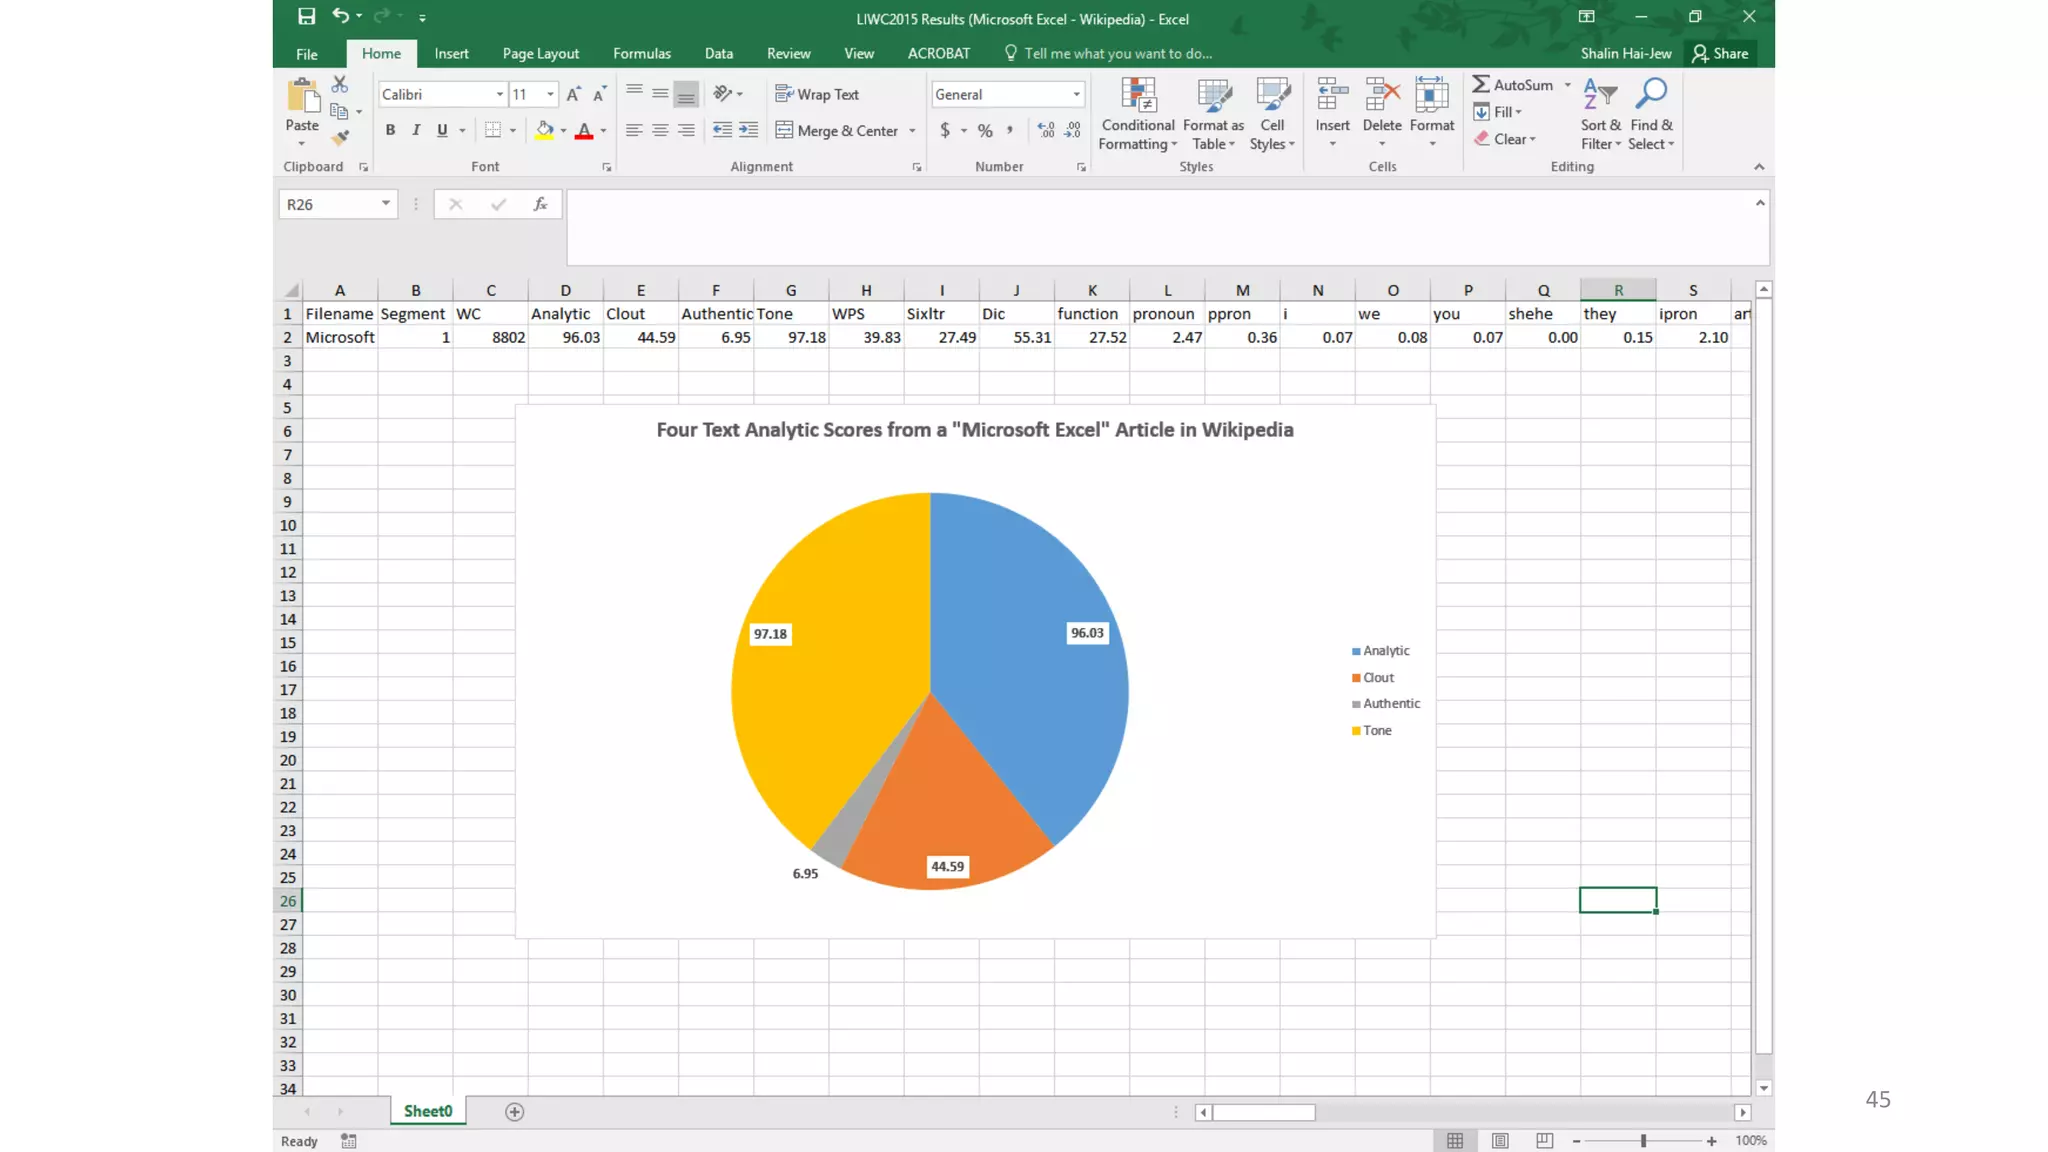This screenshot has width=2048, height=1152.
Task: Toggle Wrap Text on
Action: click(817, 94)
